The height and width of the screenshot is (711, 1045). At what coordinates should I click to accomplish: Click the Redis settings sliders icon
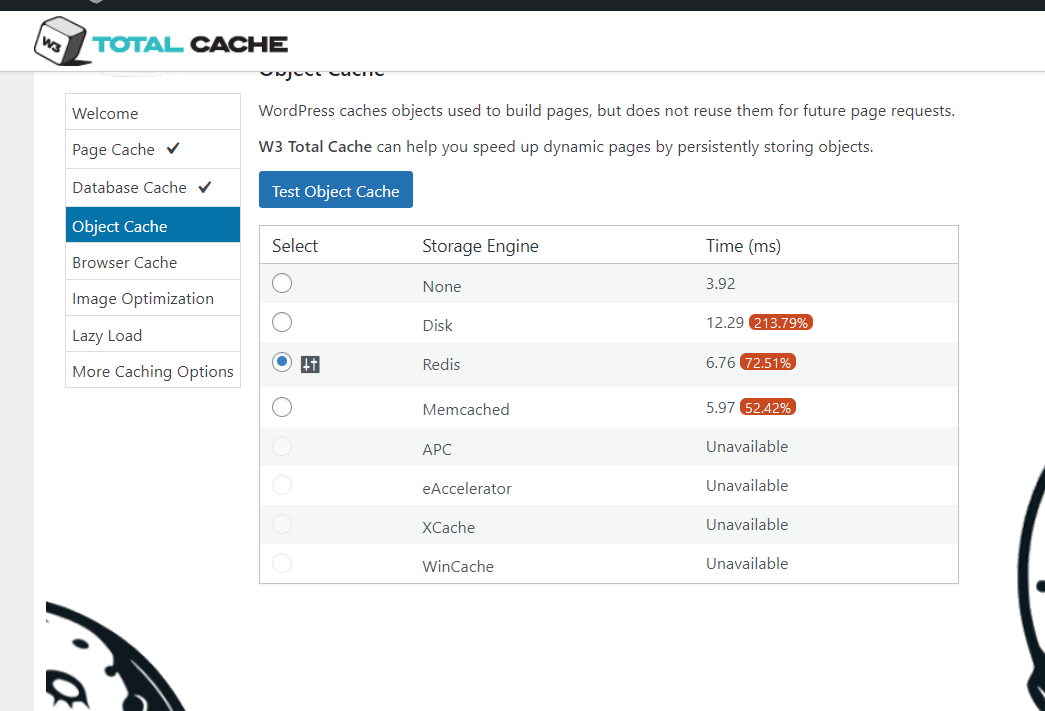pyautogui.click(x=310, y=365)
